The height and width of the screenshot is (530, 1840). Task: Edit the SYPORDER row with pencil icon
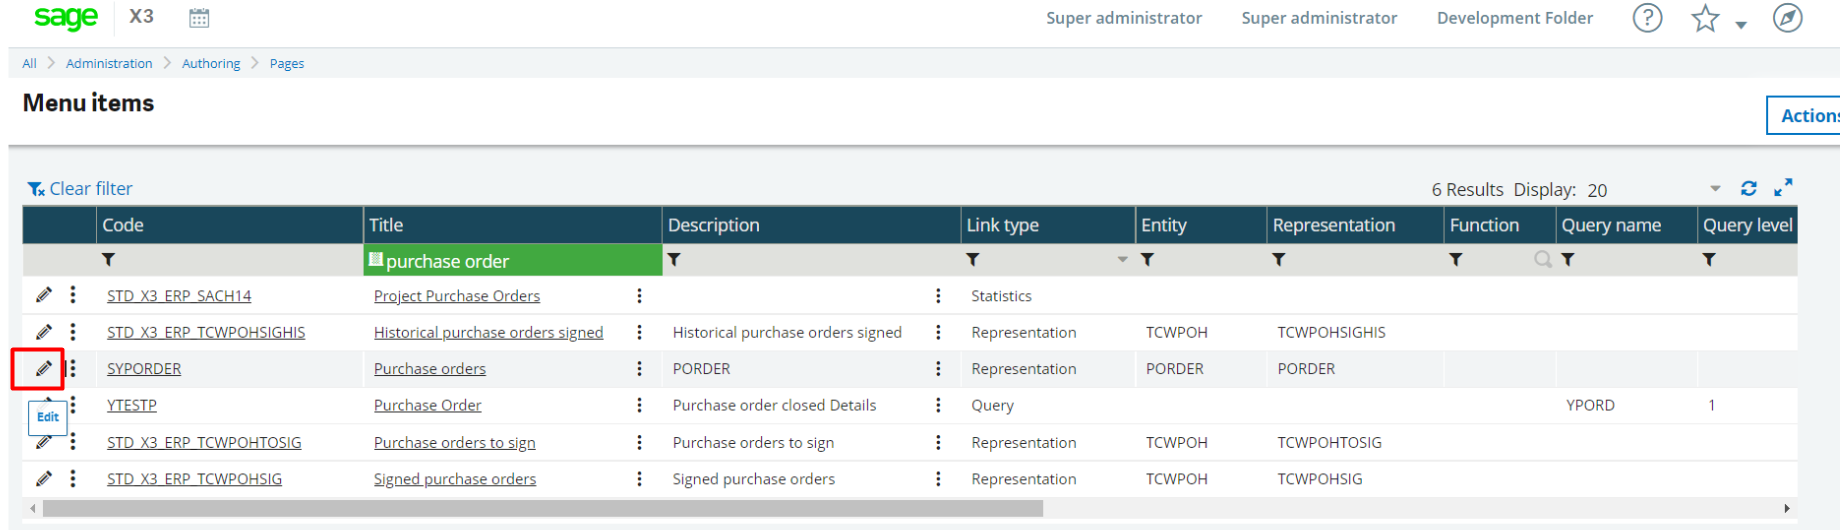point(43,369)
